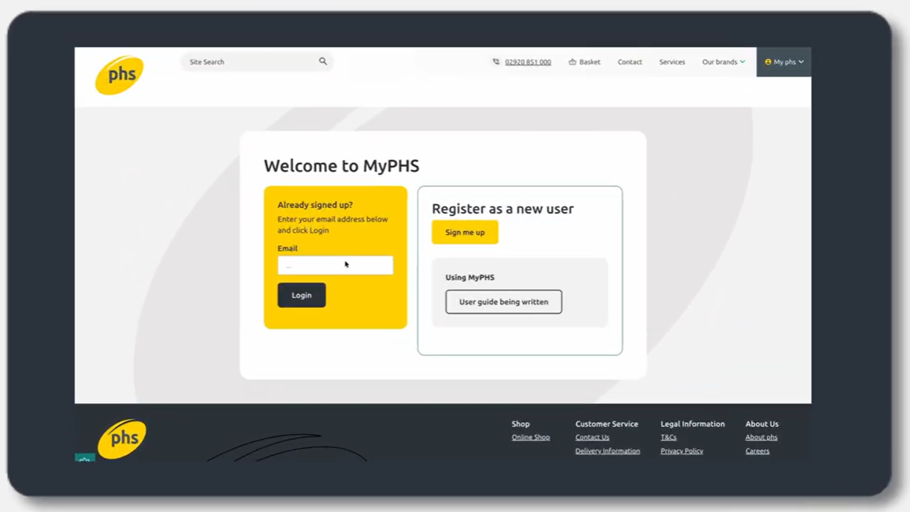Screen dimensions: 910x512
Task: Open the Services menu item
Action: coord(672,62)
